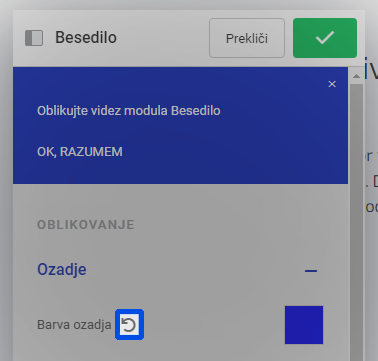
Task: Click the scrollbar up arrow
Action: [356, 76]
